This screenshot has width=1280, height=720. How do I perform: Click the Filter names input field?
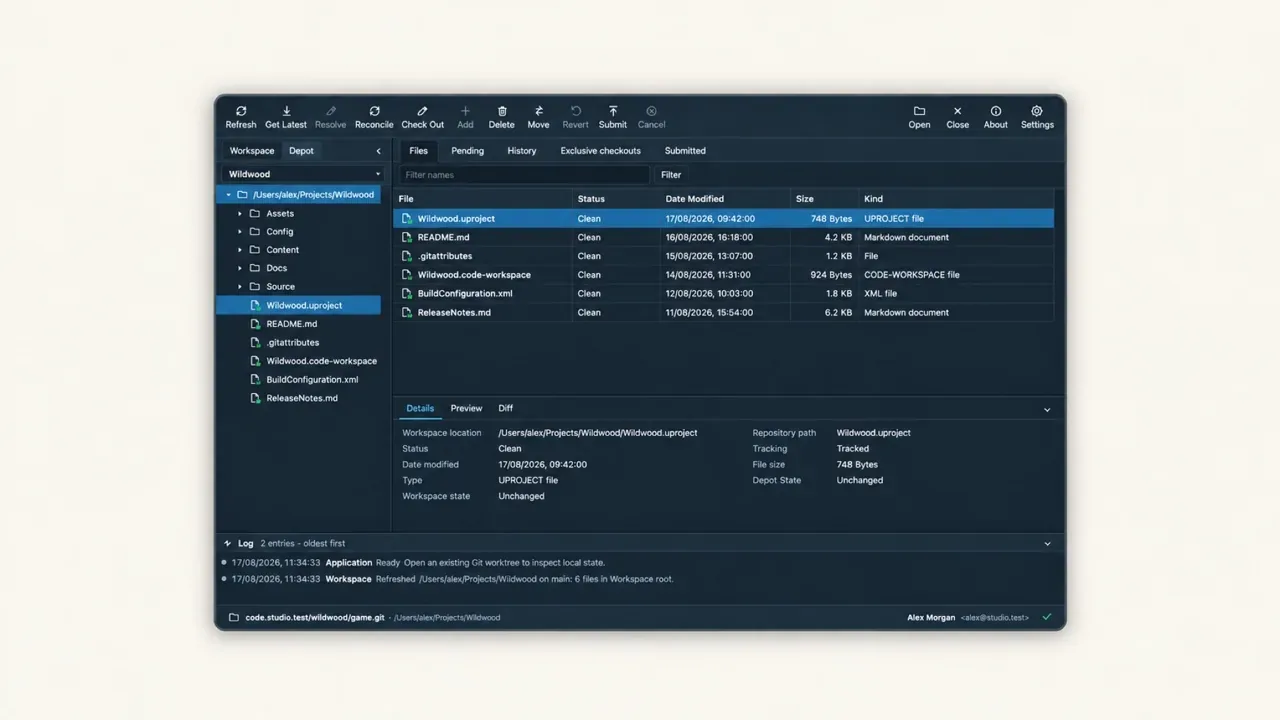pyautogui.click(x=525, y=175)
